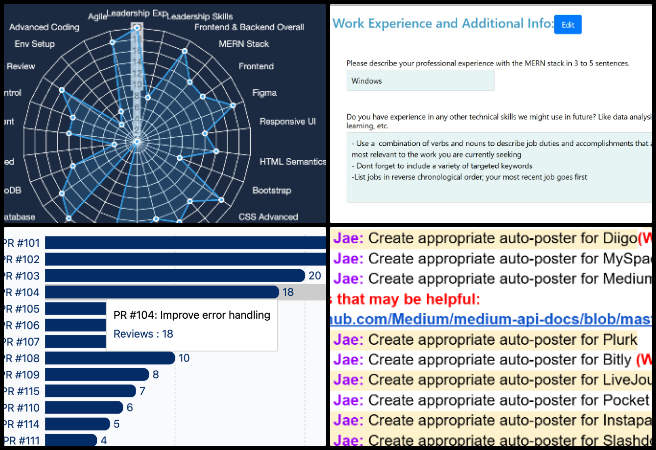Click the 'Responsive UI' radar label
The width and height of the screenshot is (656, 450).
pos(287,121)
